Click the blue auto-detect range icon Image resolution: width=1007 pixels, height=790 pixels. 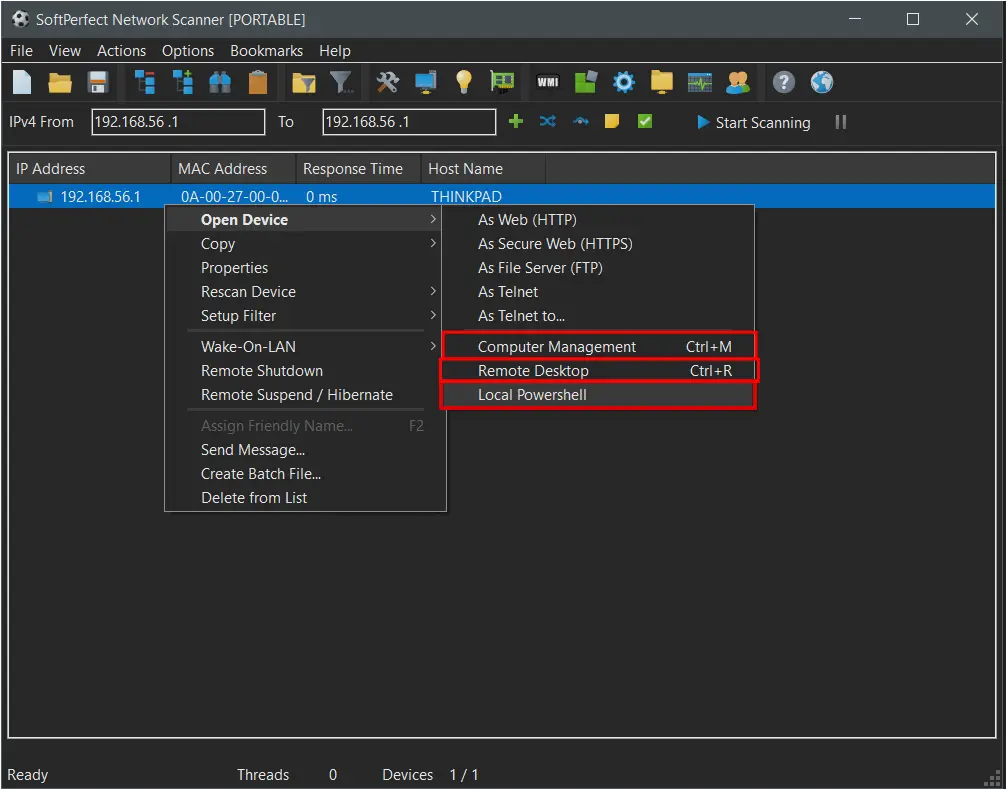[x=581, y=121]
